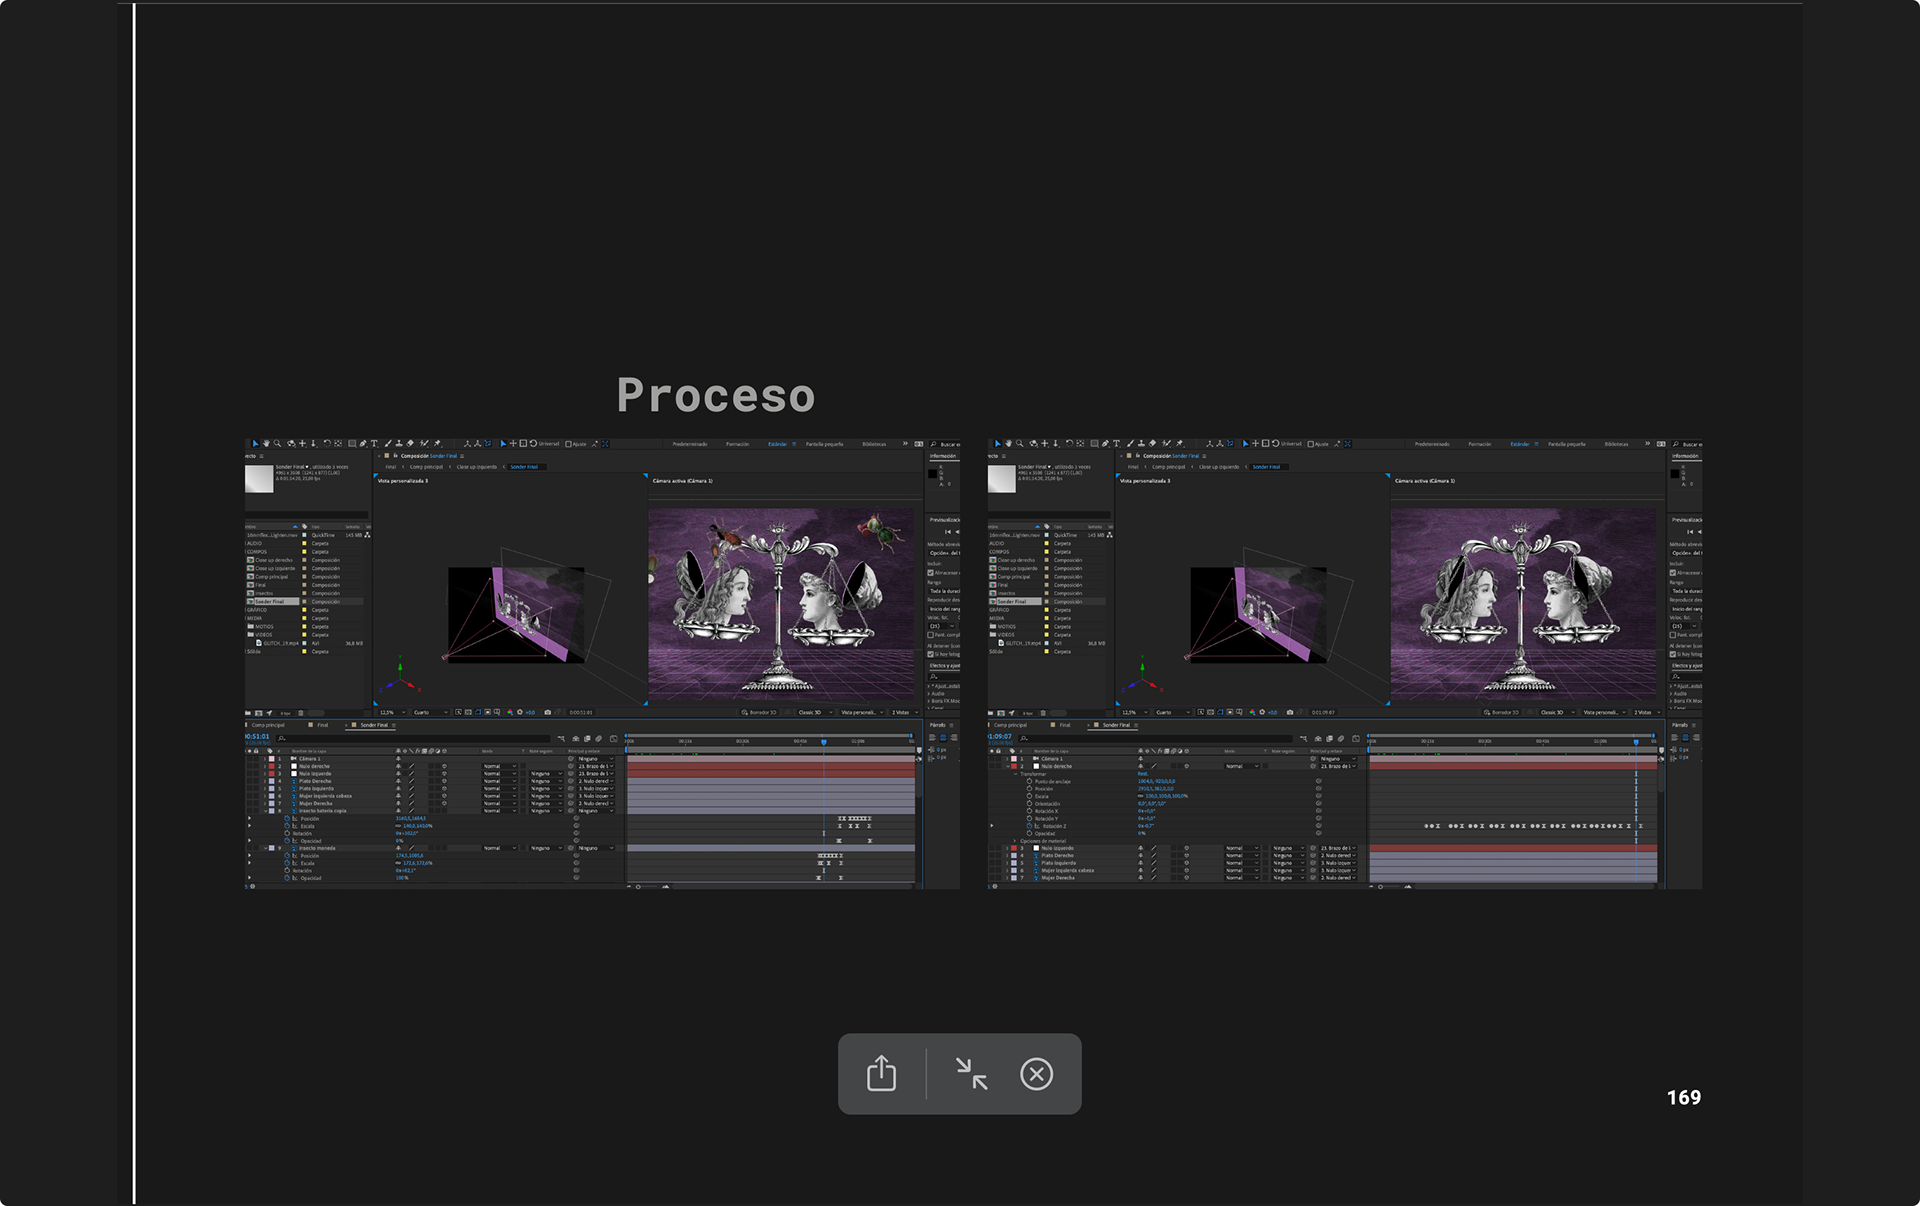The height and width of the screenshot is (1206, 1920).
Task: Expand Opciones de material in the right screenshot
Action: point(1016,841)
